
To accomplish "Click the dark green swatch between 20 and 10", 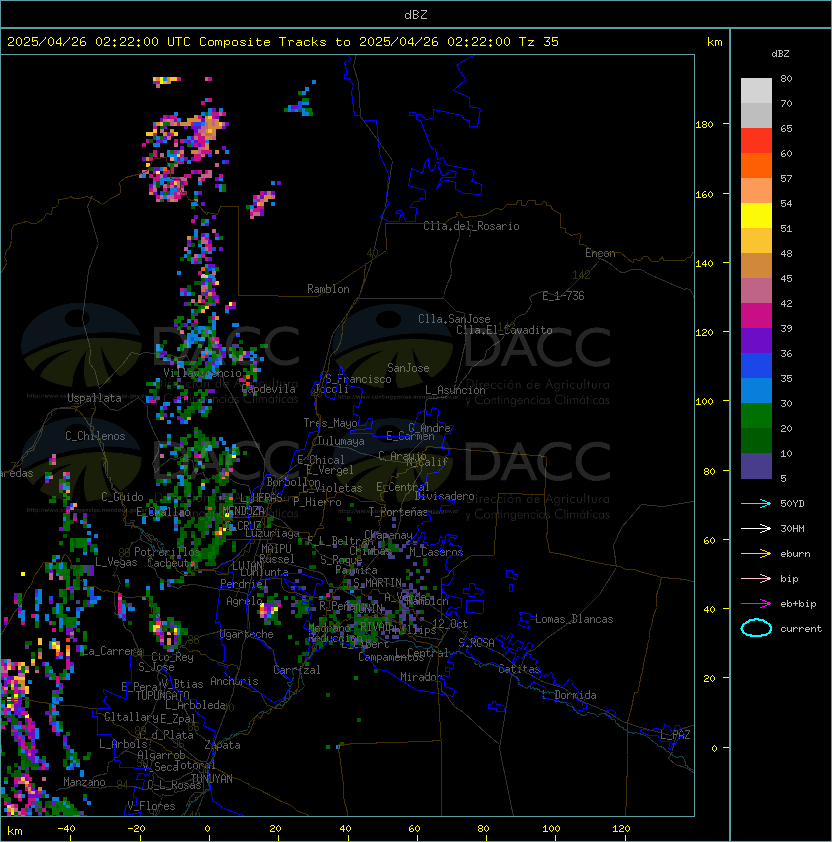I will (756, 440).
